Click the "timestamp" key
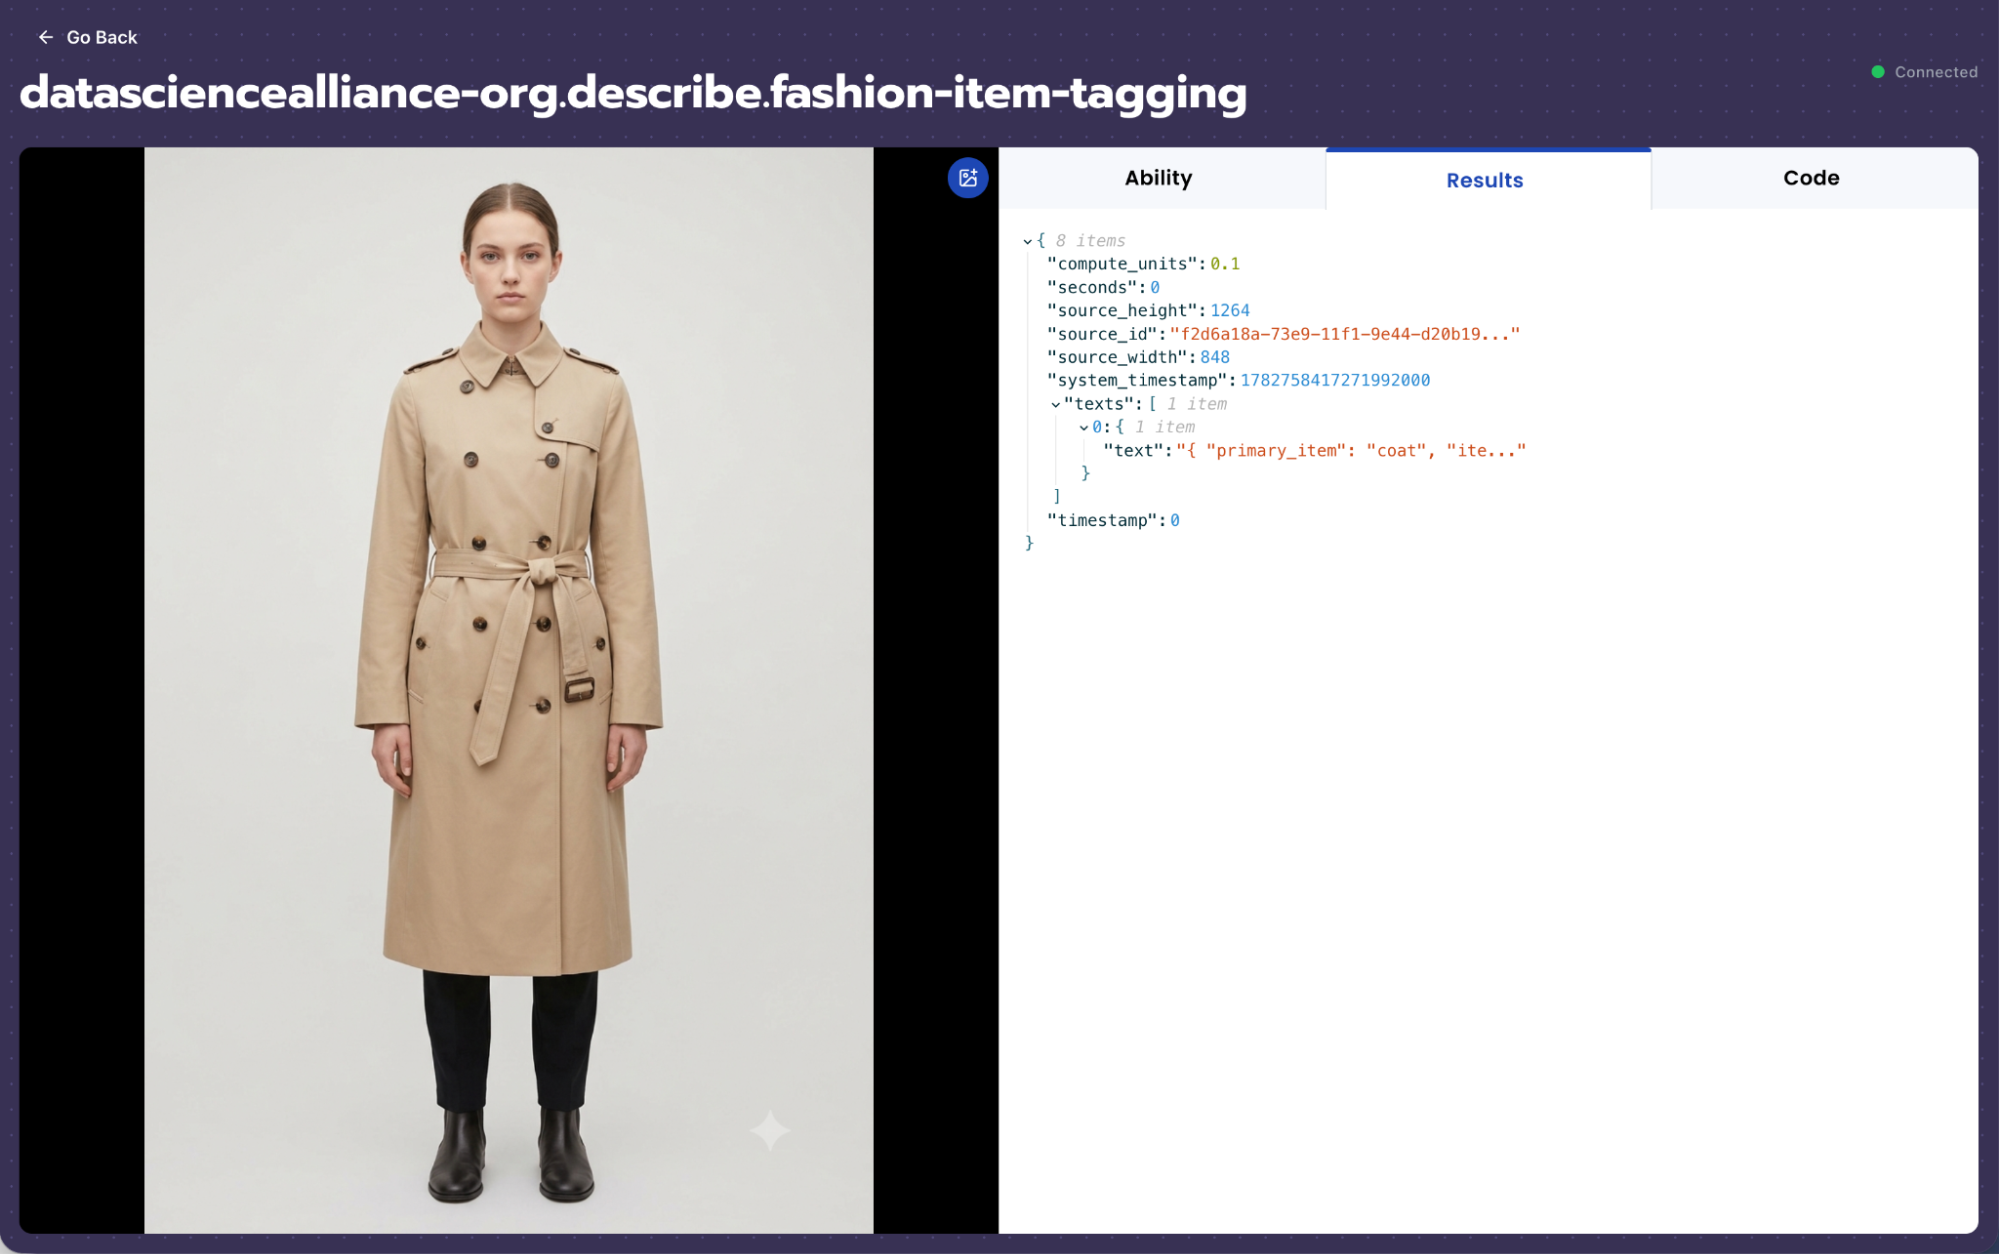The height and width of the screenshot is (1255, 1999). tap(1101, 520)
